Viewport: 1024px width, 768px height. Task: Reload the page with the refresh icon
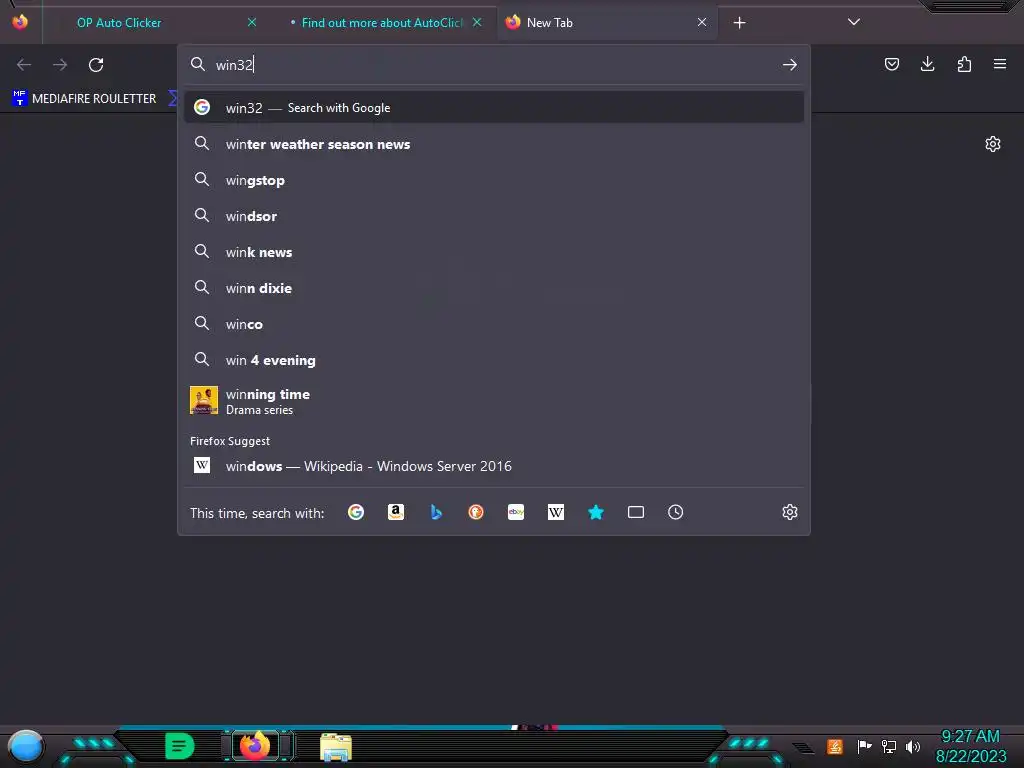(96, 65)
